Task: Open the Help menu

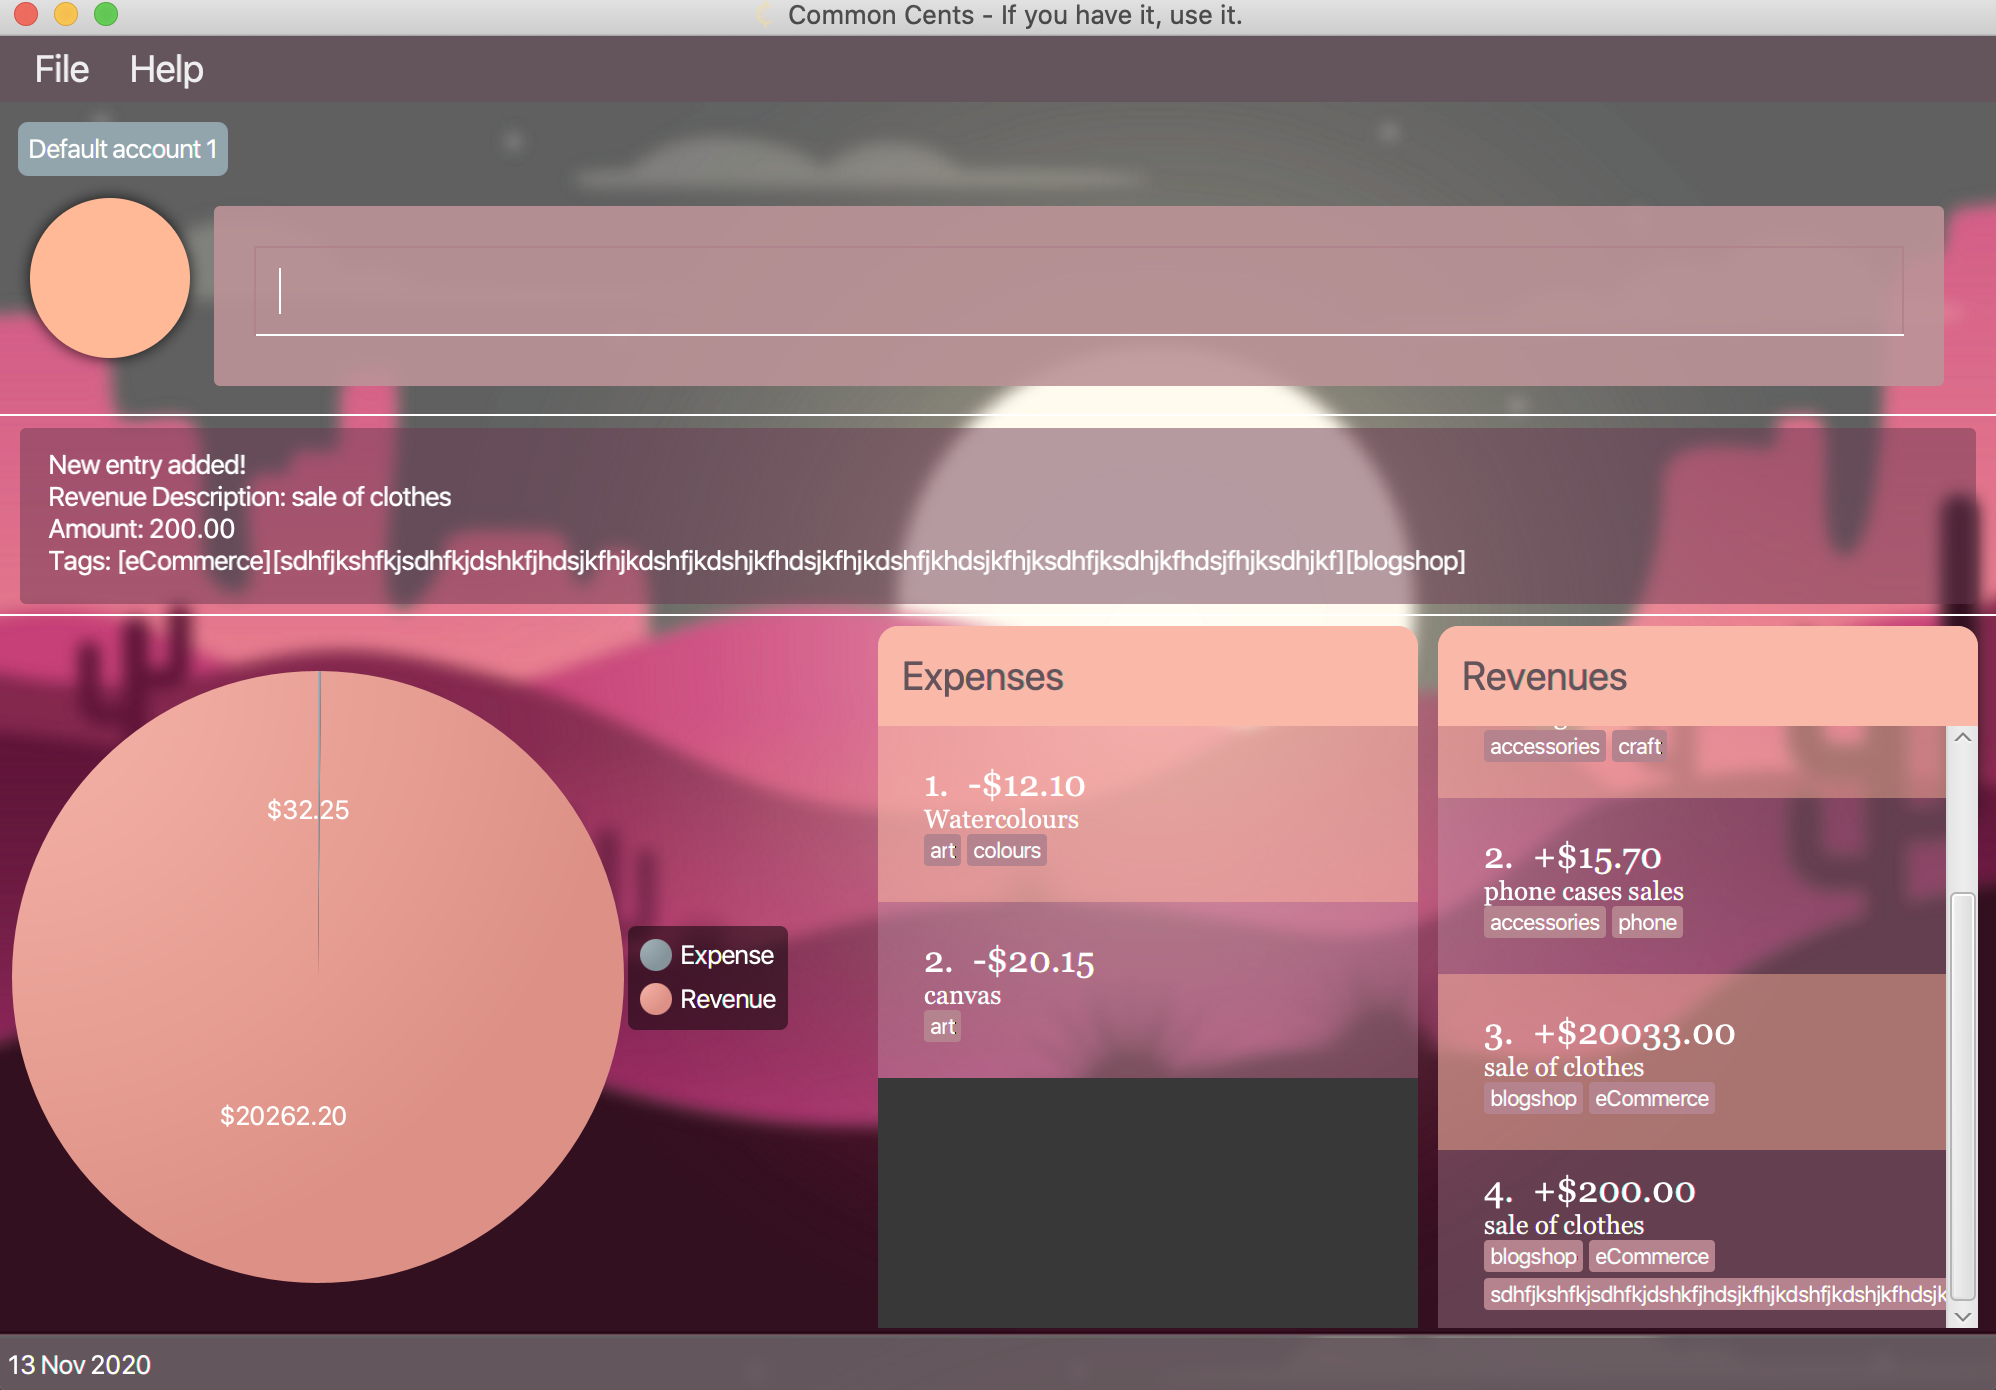Action: tap(166, 69)
